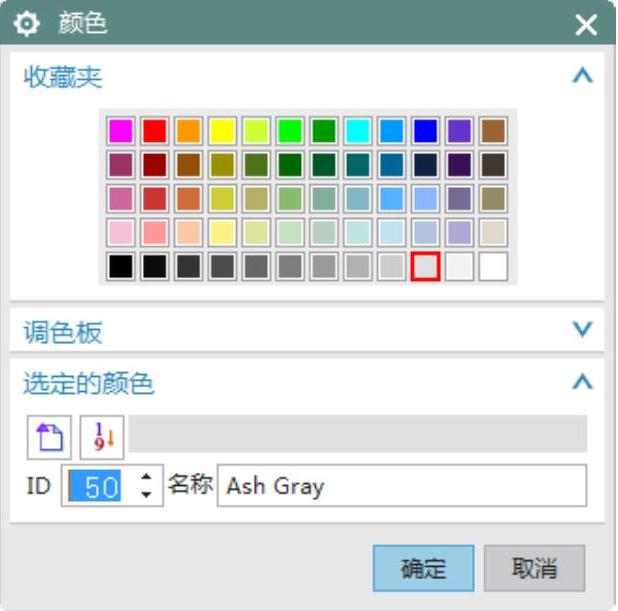
Task: Select the cyan swatch in the top row
Action: pos(358,131)
